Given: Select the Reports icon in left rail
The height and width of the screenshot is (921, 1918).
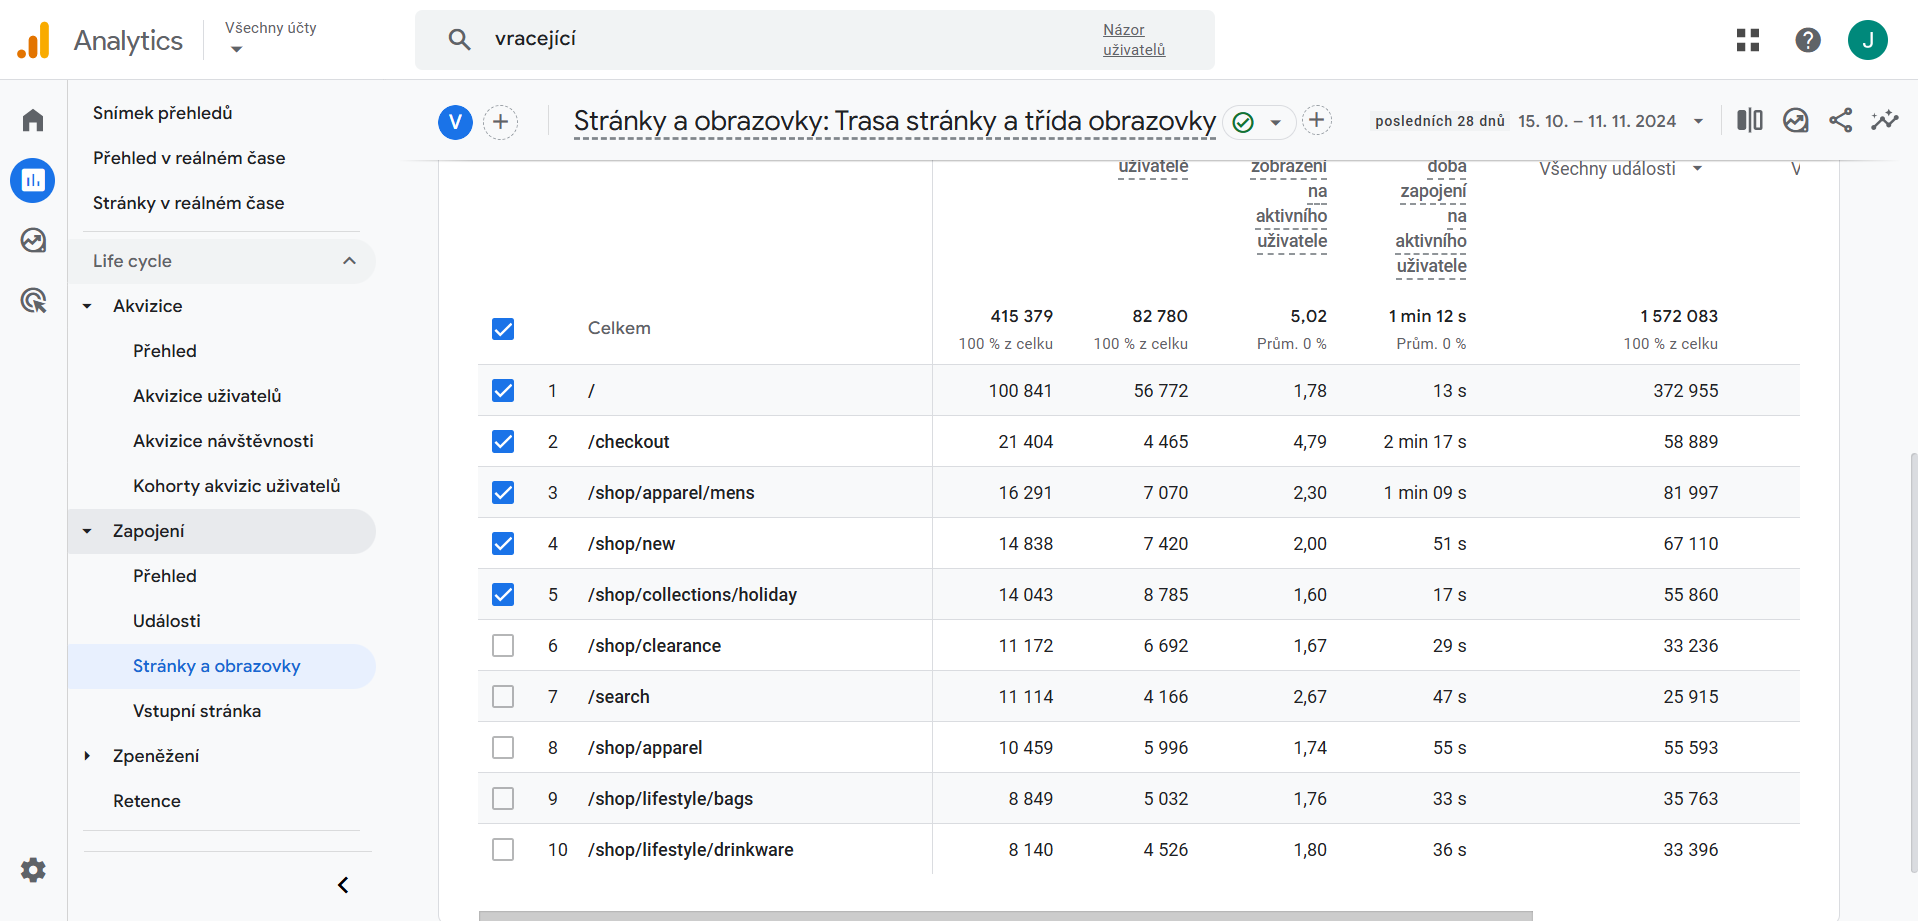Looking at the screenshot, I should coord(33,180).
